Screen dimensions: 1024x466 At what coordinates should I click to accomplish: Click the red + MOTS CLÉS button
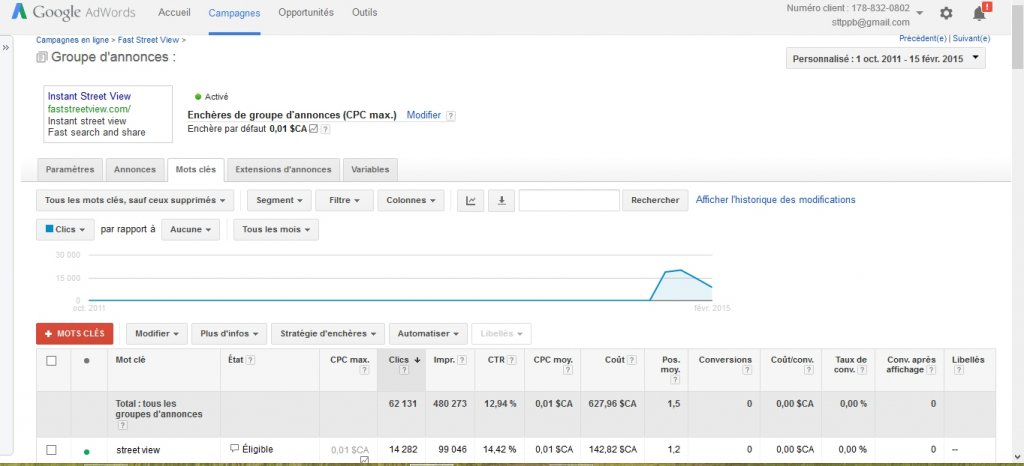pyautogui.click(x=74, y=334)
